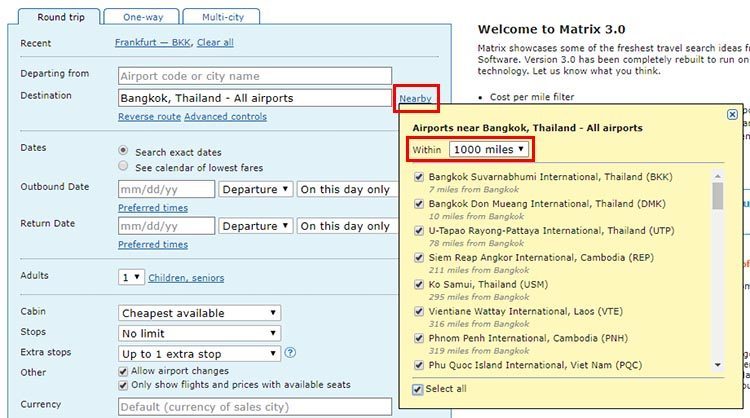Viewport: 750px width, 418px height.
Task: Select See calendar of lowest fares
Action: click(x=123, y=166)
